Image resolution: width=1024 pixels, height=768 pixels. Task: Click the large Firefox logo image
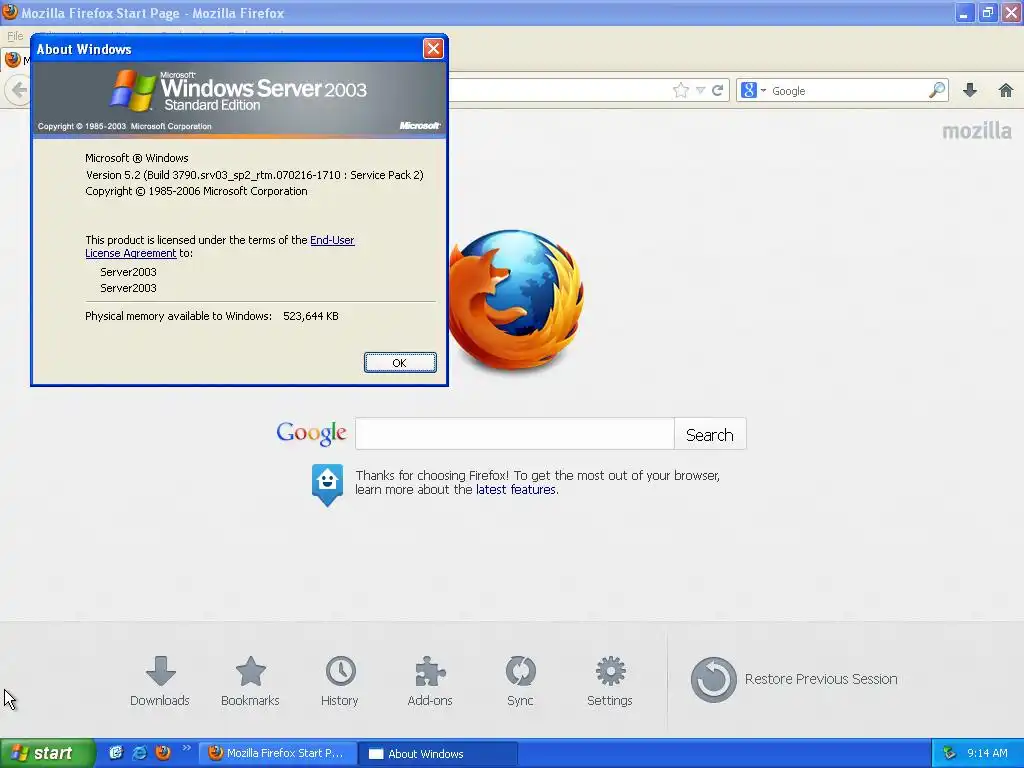(x=516, y=299)
